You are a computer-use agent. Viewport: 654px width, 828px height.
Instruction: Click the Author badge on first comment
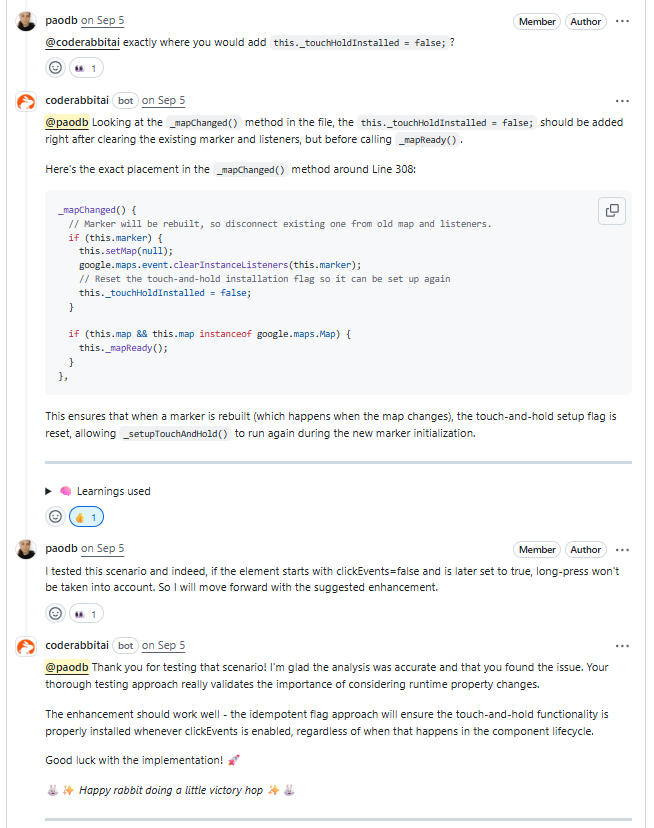(x=585, y=21)
